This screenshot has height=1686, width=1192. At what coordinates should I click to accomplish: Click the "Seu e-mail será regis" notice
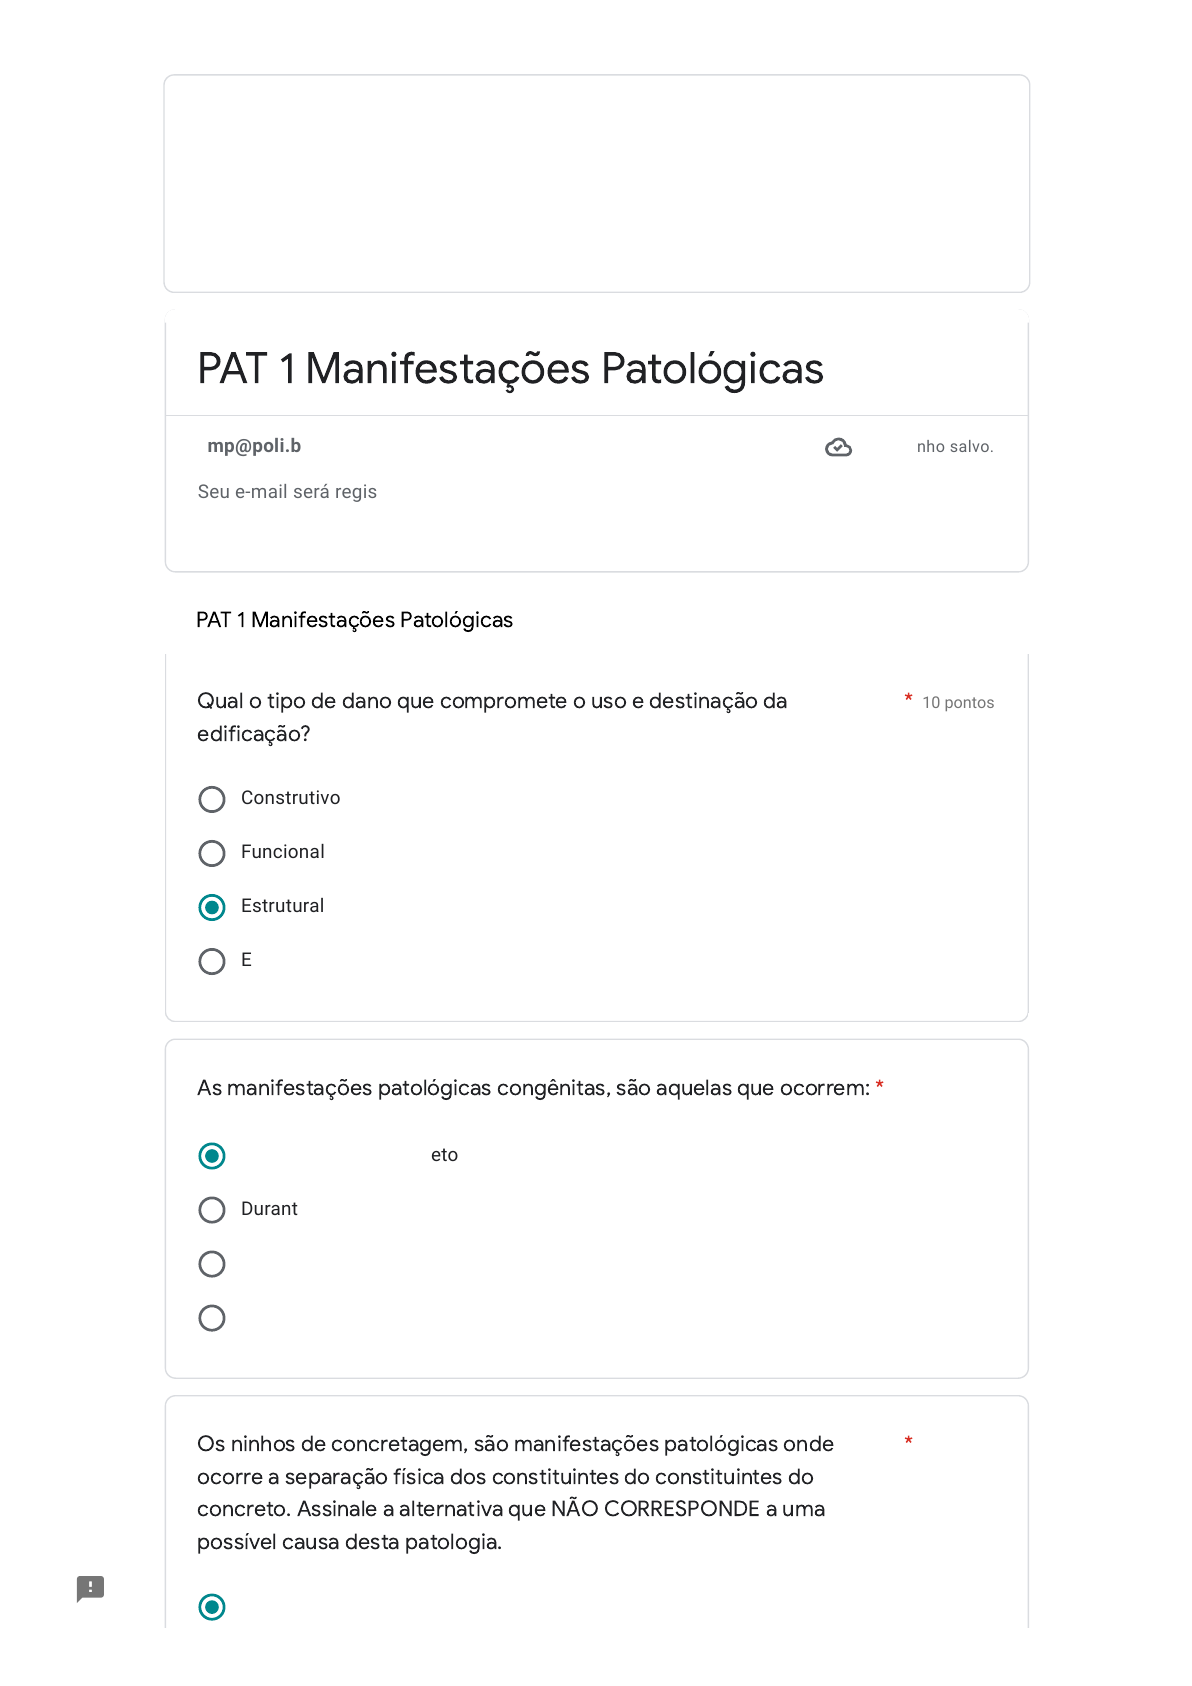pos(287,492)
